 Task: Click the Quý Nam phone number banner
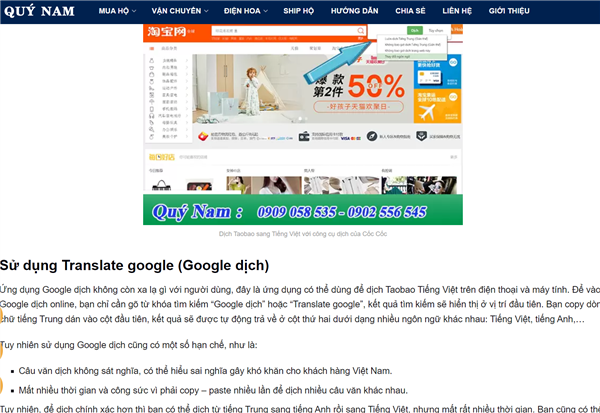303,210
